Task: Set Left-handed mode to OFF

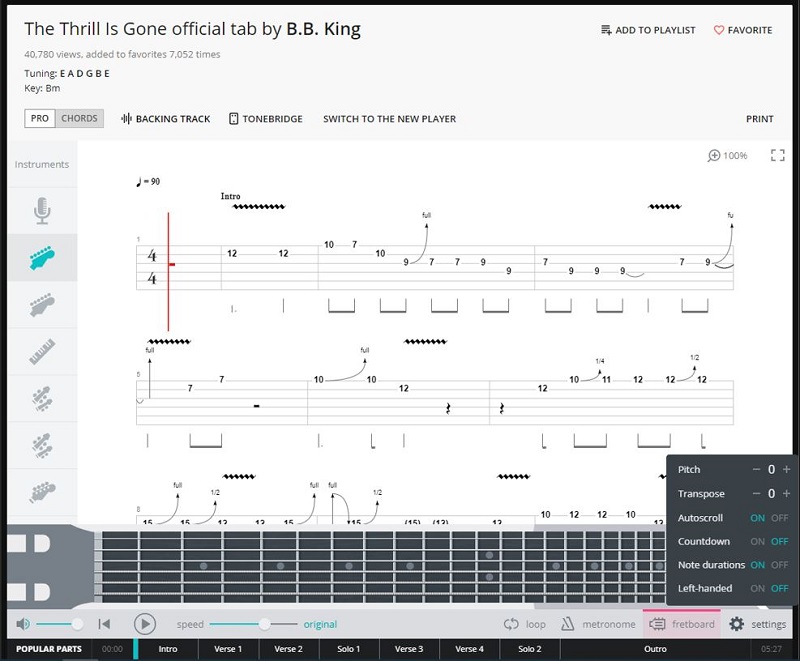Action: pos(780,588)
